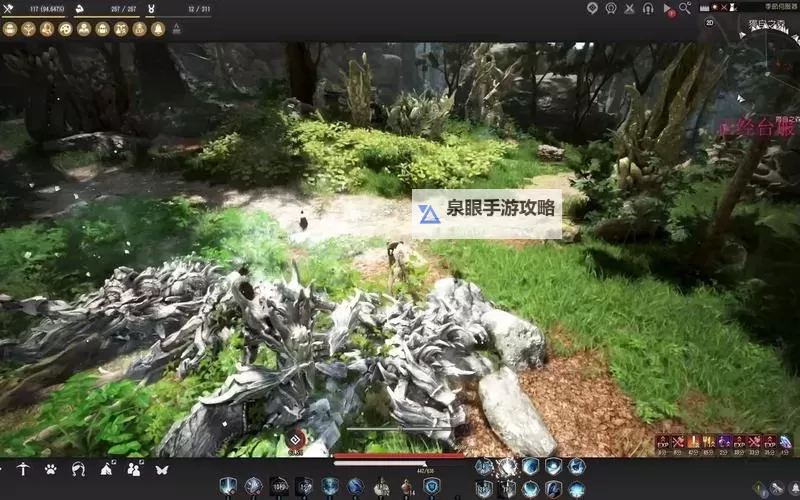This screenshot has height=500, width=800.
Task: Click the 12 / 311 skill points value
Action: [x=199, y=9]
